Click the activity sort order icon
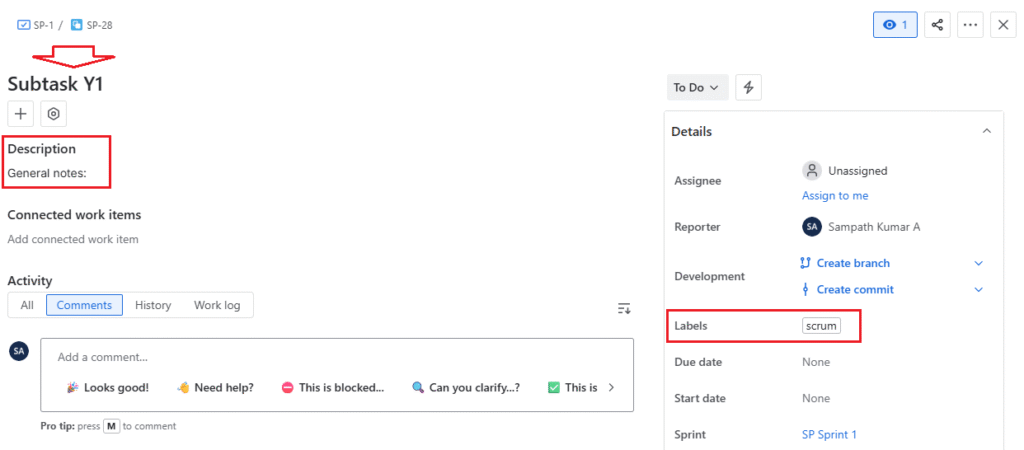 624,308
